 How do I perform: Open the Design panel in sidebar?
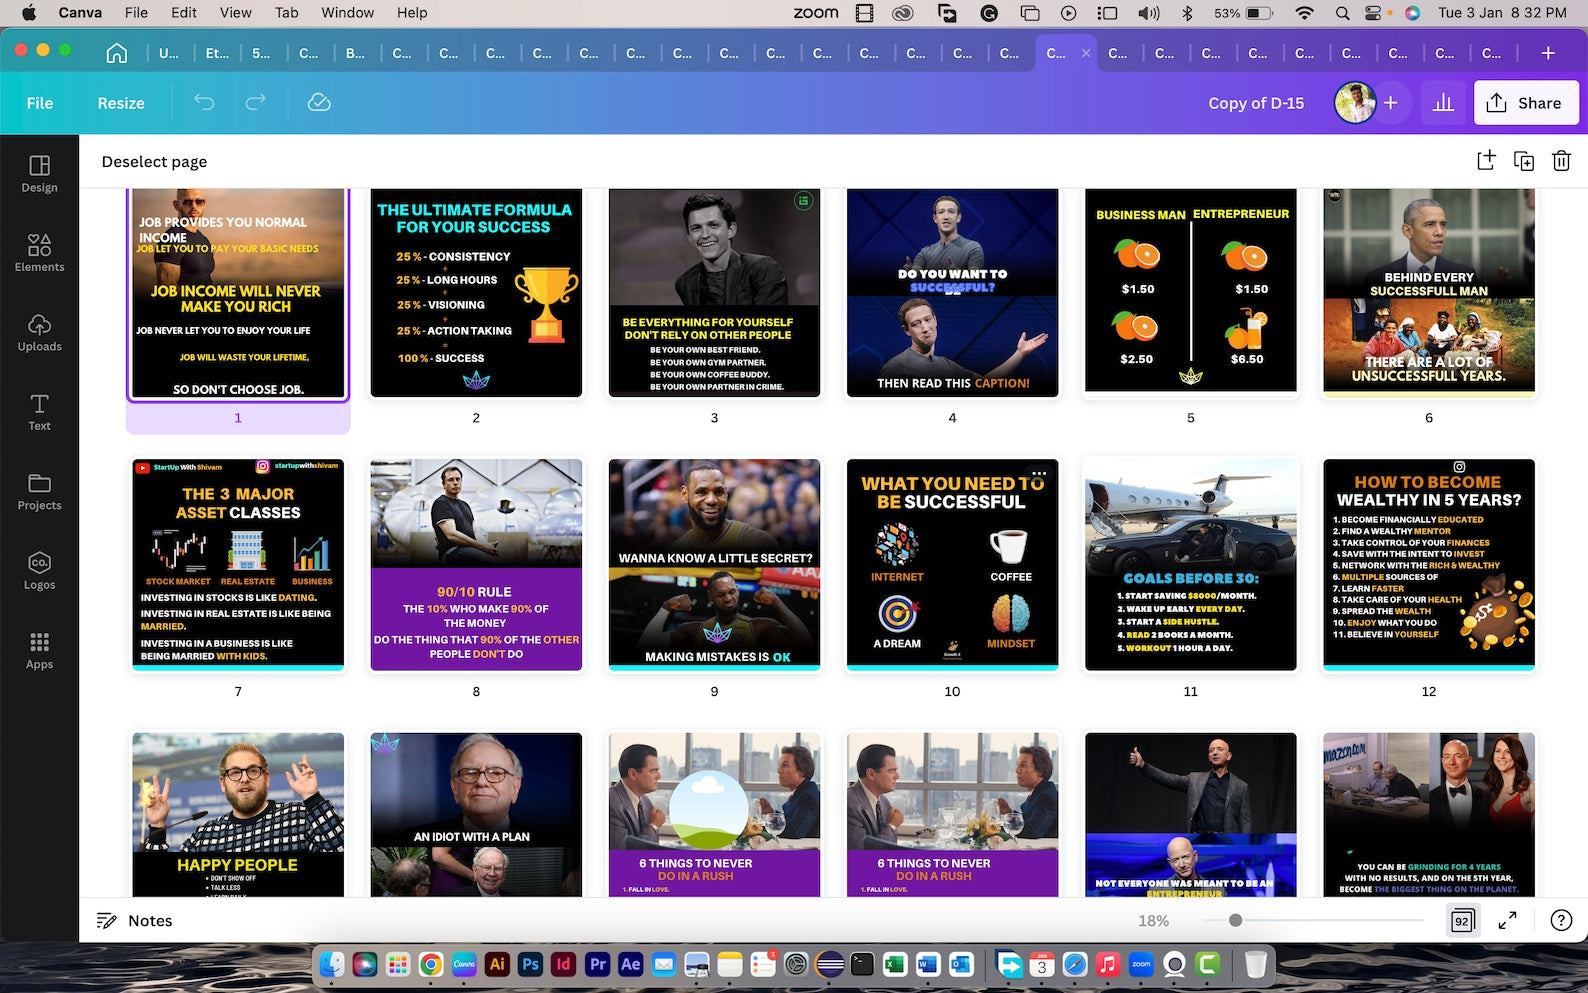pos(39,174)
